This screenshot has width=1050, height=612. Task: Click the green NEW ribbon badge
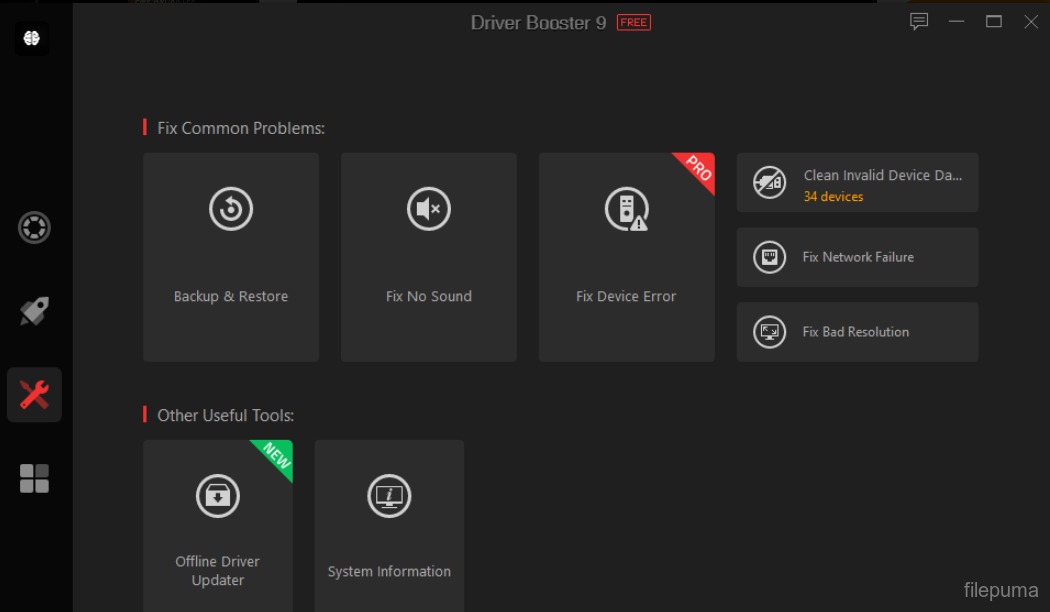click(x=276, y=457)
